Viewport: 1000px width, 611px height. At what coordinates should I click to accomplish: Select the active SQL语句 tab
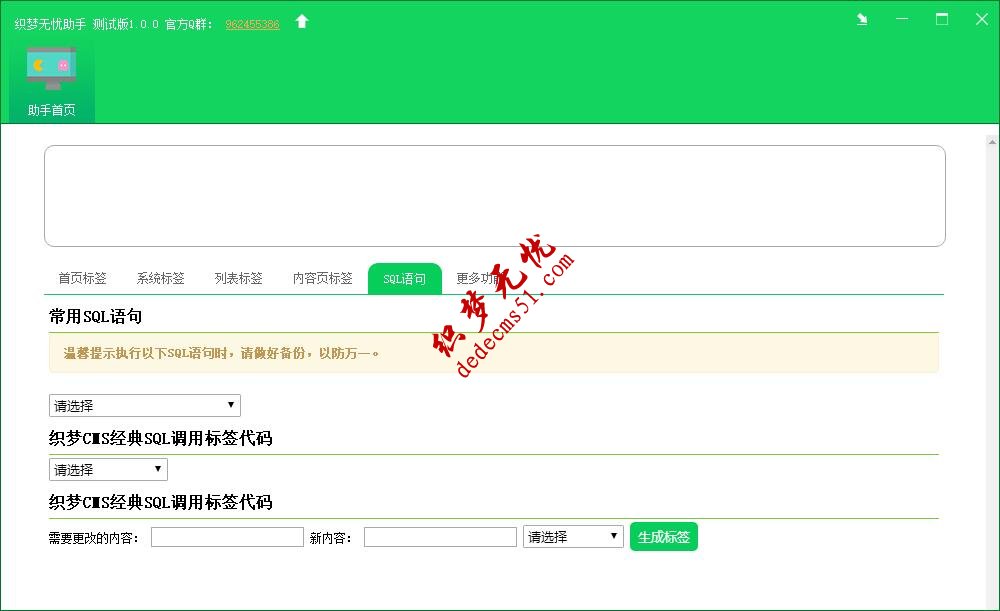point(404,278)
